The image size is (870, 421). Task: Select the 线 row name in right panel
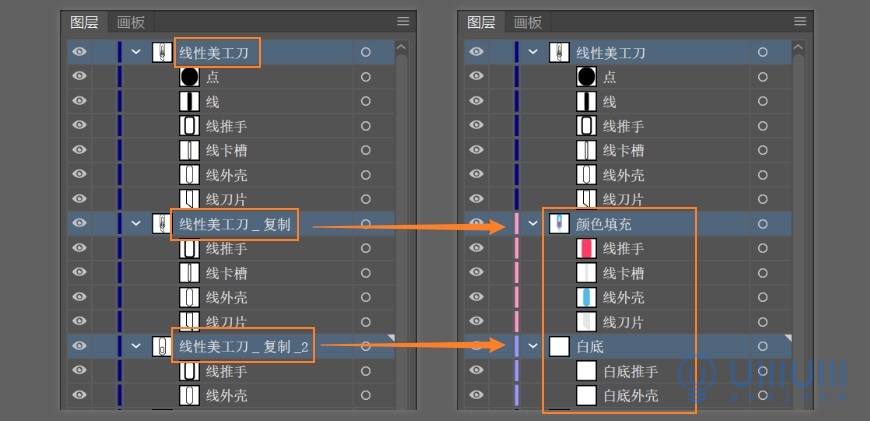point(610,102)
